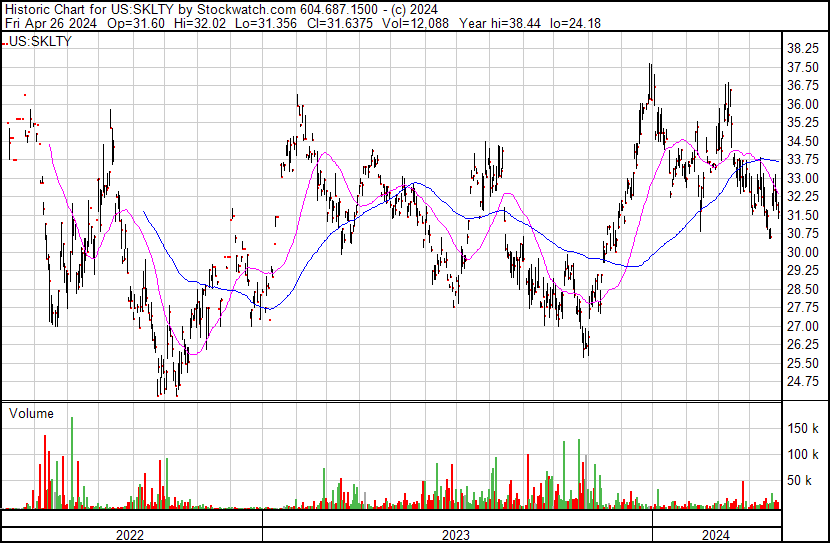Click the Year hi=38.44 value in header
The height and width of the screenshot is (543, 830).
pyautogui.click(x=500, y=23)
